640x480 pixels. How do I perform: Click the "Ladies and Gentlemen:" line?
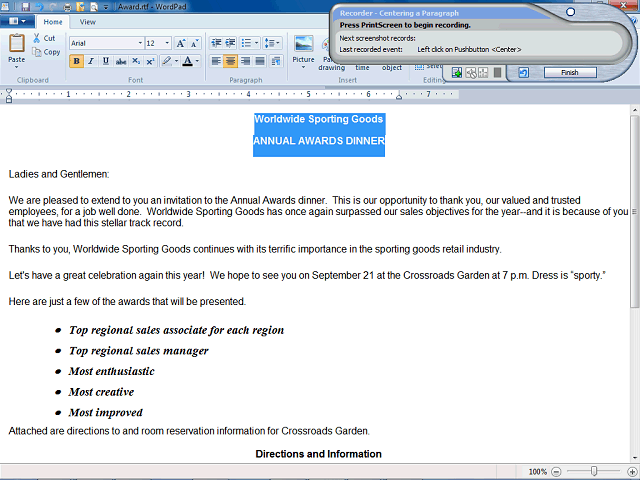click(x=59, y=174)
